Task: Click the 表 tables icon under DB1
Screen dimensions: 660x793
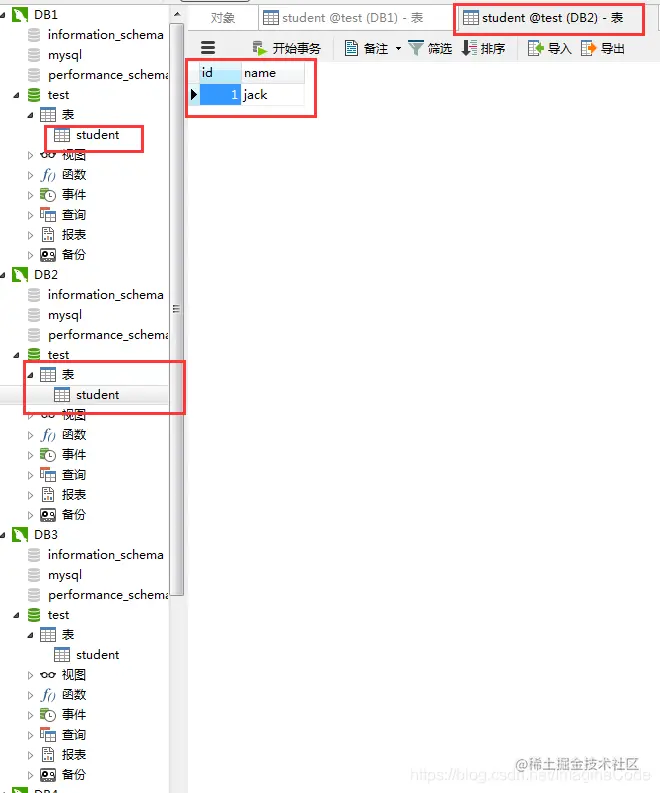Action: (x=48, y=115)
